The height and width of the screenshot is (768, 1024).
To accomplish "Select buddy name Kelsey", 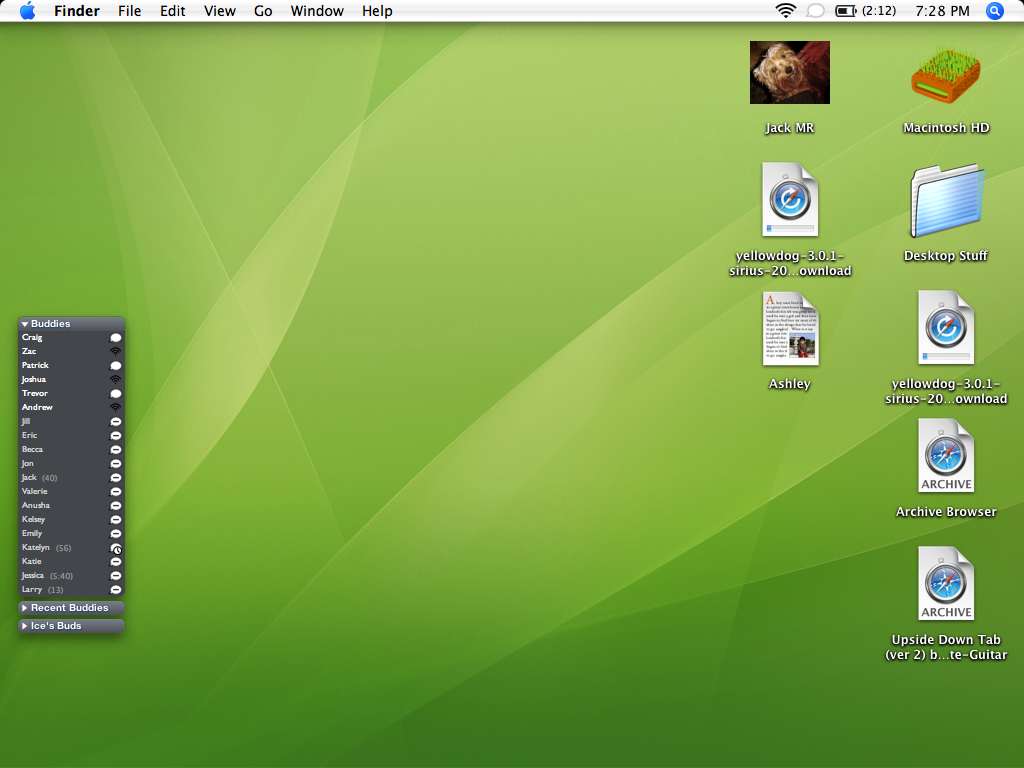I will [33, 520].
